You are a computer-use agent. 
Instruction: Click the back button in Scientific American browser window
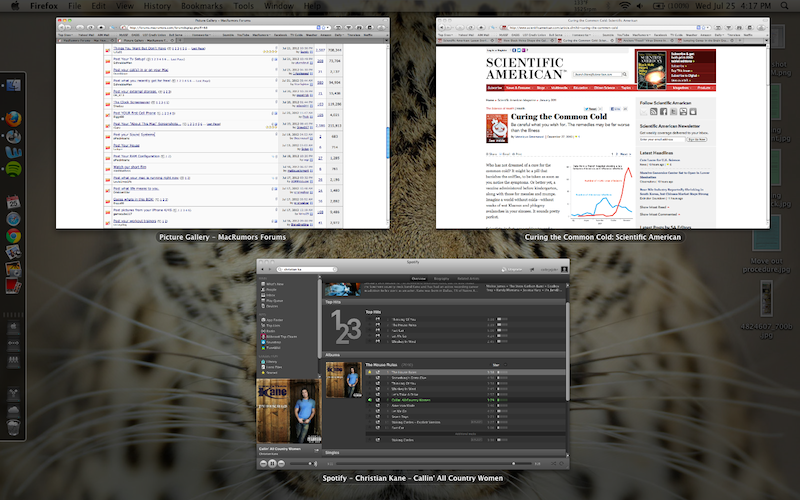442,28
